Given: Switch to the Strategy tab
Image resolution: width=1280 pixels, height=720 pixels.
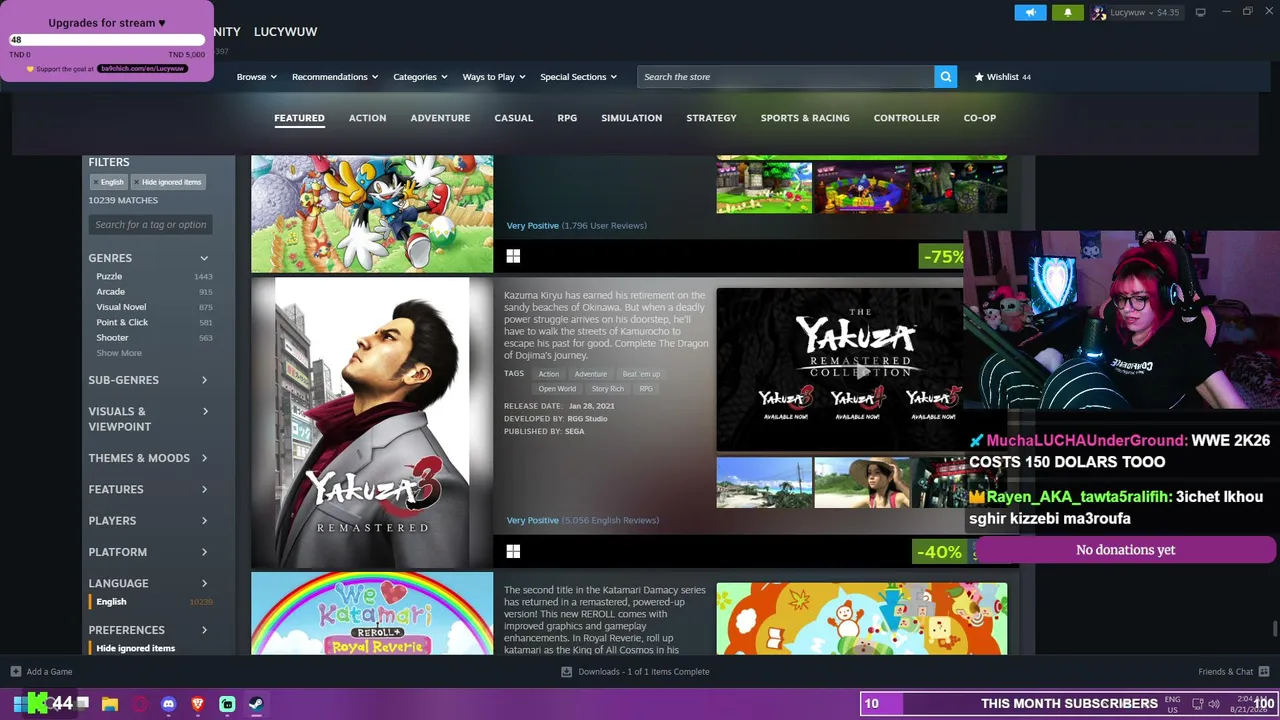Looking at the screenshot, I should 711,118.
